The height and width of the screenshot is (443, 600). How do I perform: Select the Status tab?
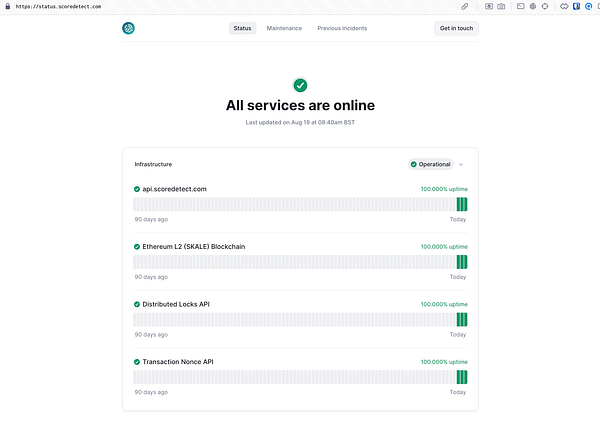(242, 28)
